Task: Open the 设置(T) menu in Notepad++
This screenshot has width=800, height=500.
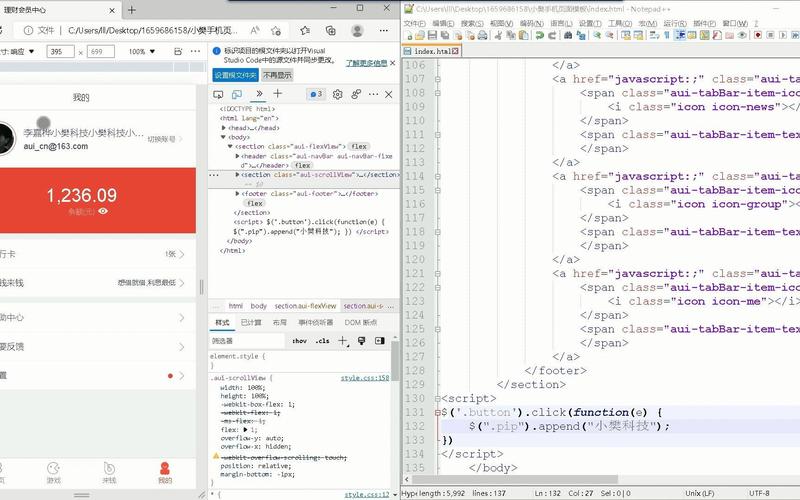Action: click(x=590, y=23)
